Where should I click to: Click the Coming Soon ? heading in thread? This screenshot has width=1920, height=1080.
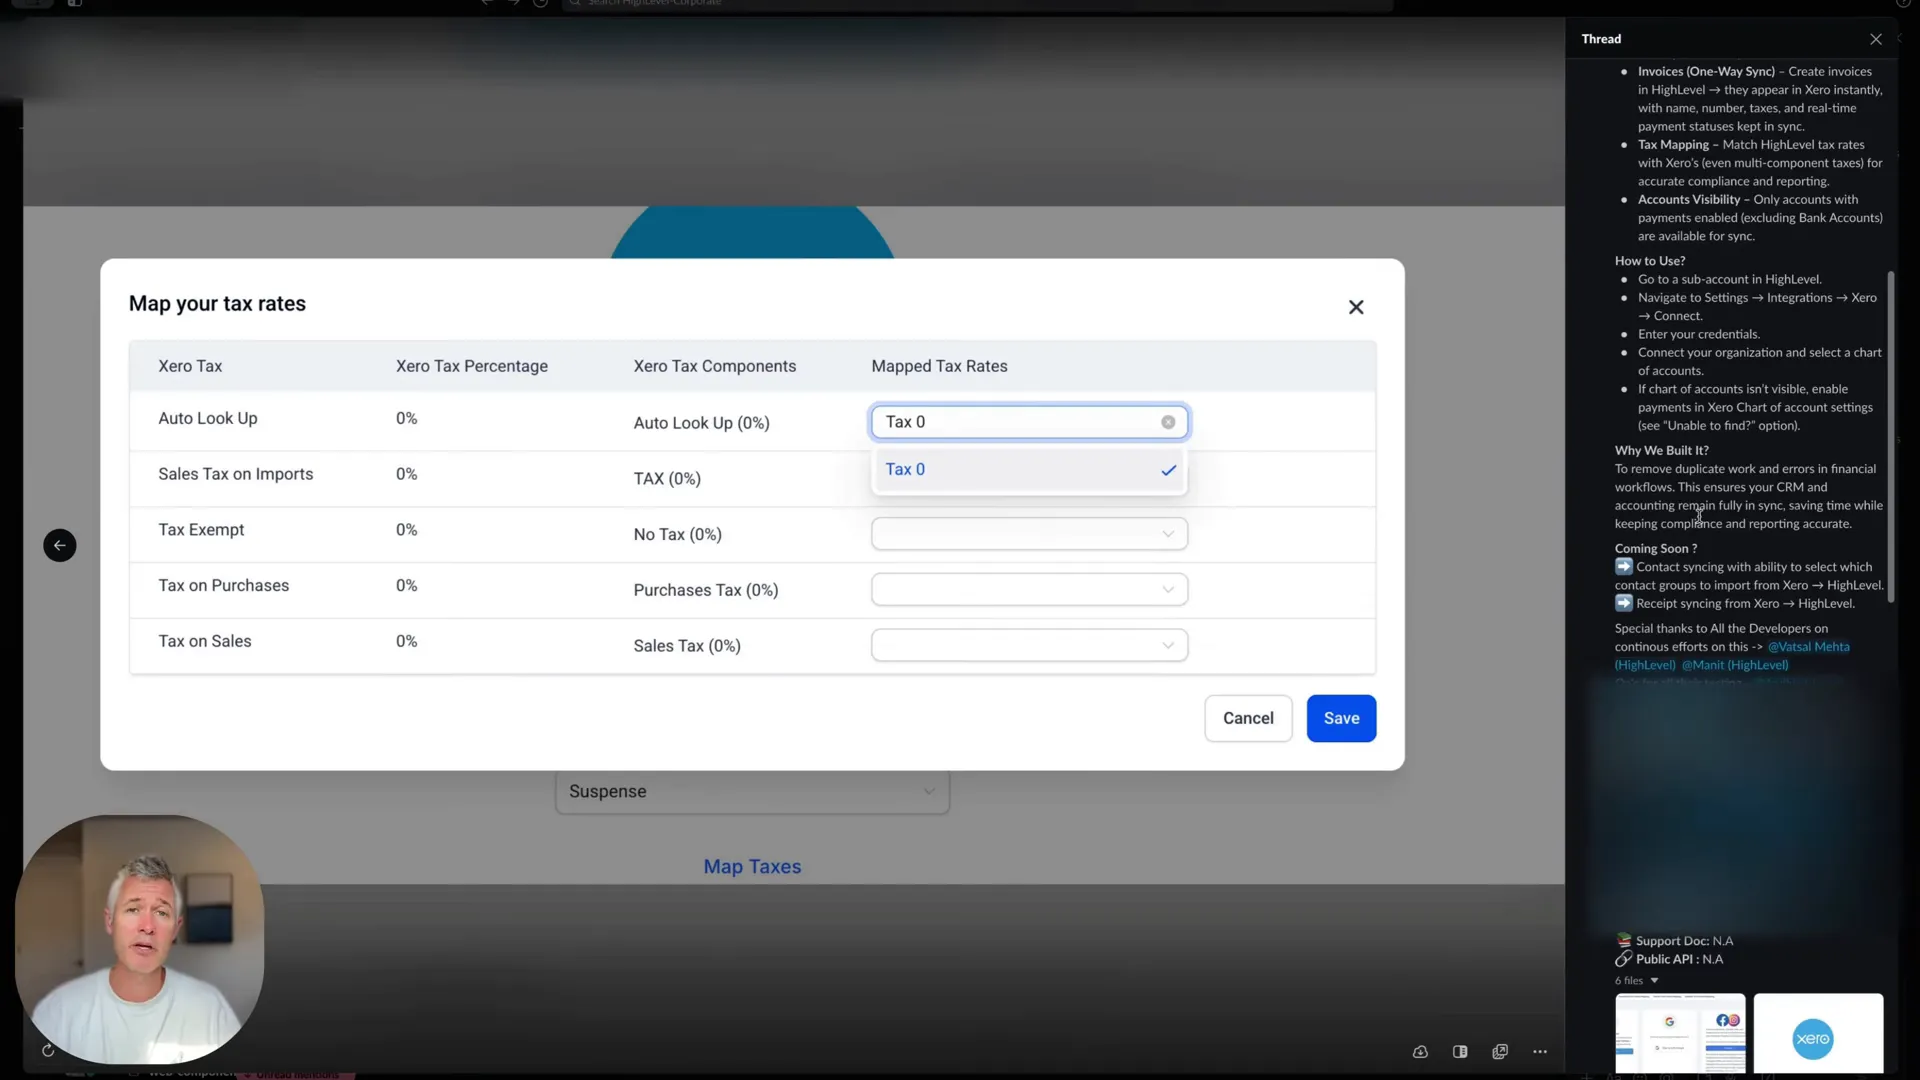tap(1656, 548)
